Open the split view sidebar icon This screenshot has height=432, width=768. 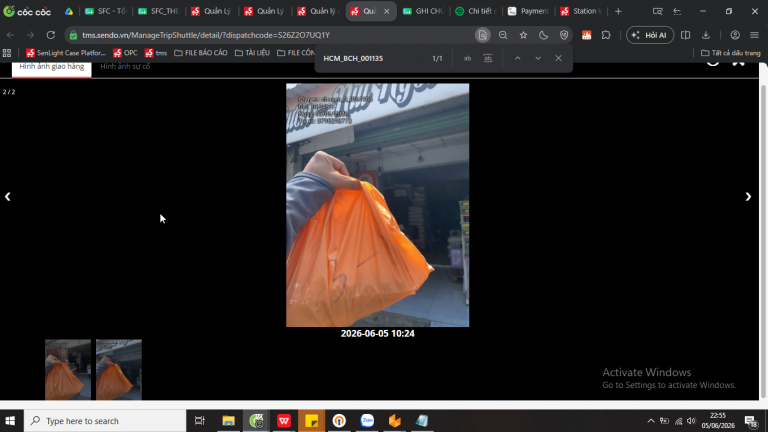685,35
